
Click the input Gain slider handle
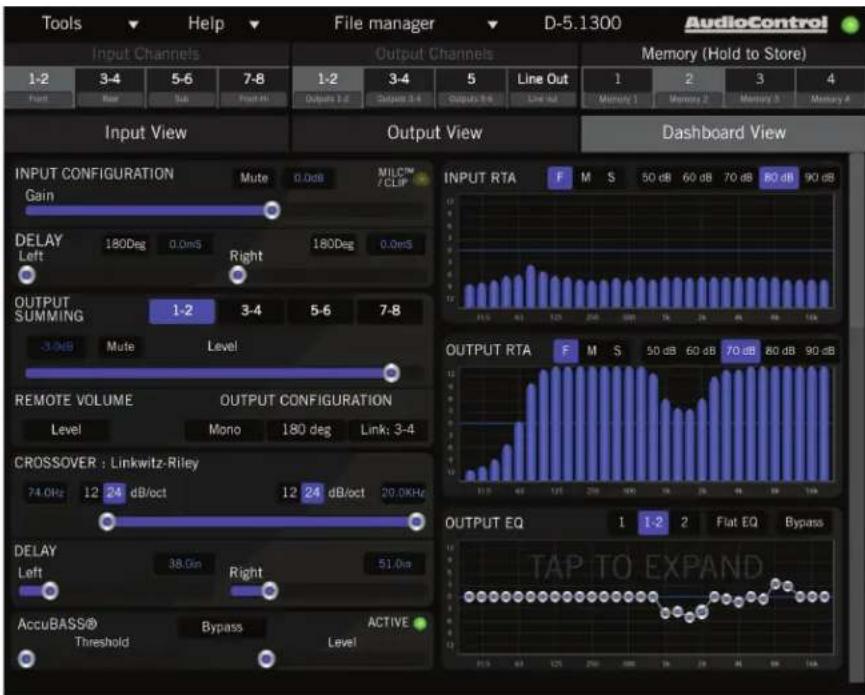click(x=271, y=210)
